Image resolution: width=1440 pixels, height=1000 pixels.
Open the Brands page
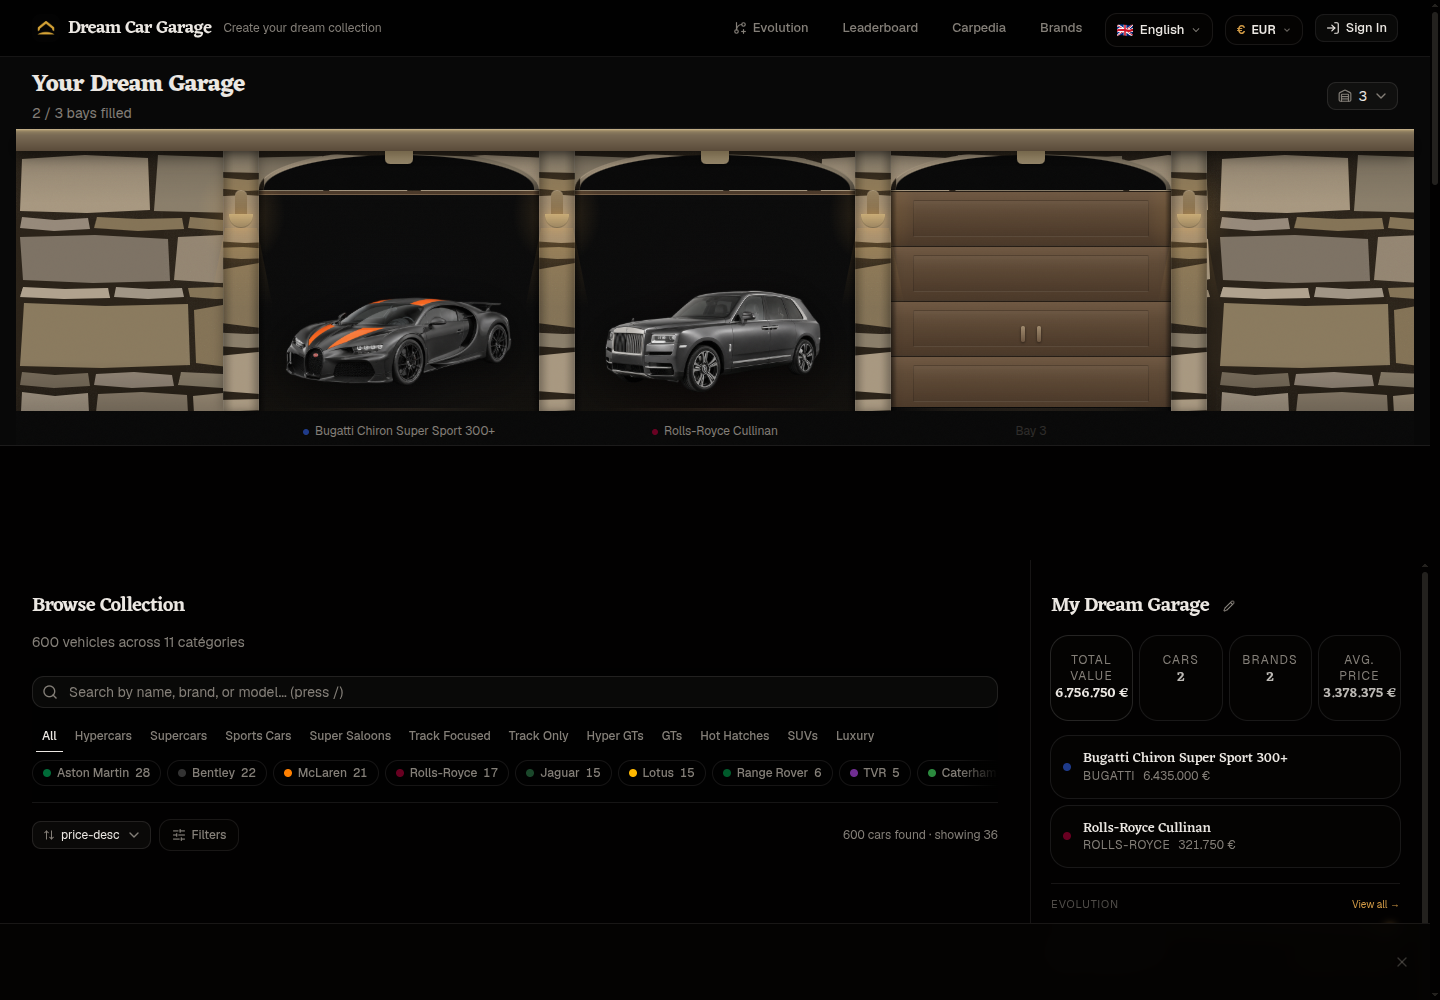pyautogui.click(x=1061, y=28)
